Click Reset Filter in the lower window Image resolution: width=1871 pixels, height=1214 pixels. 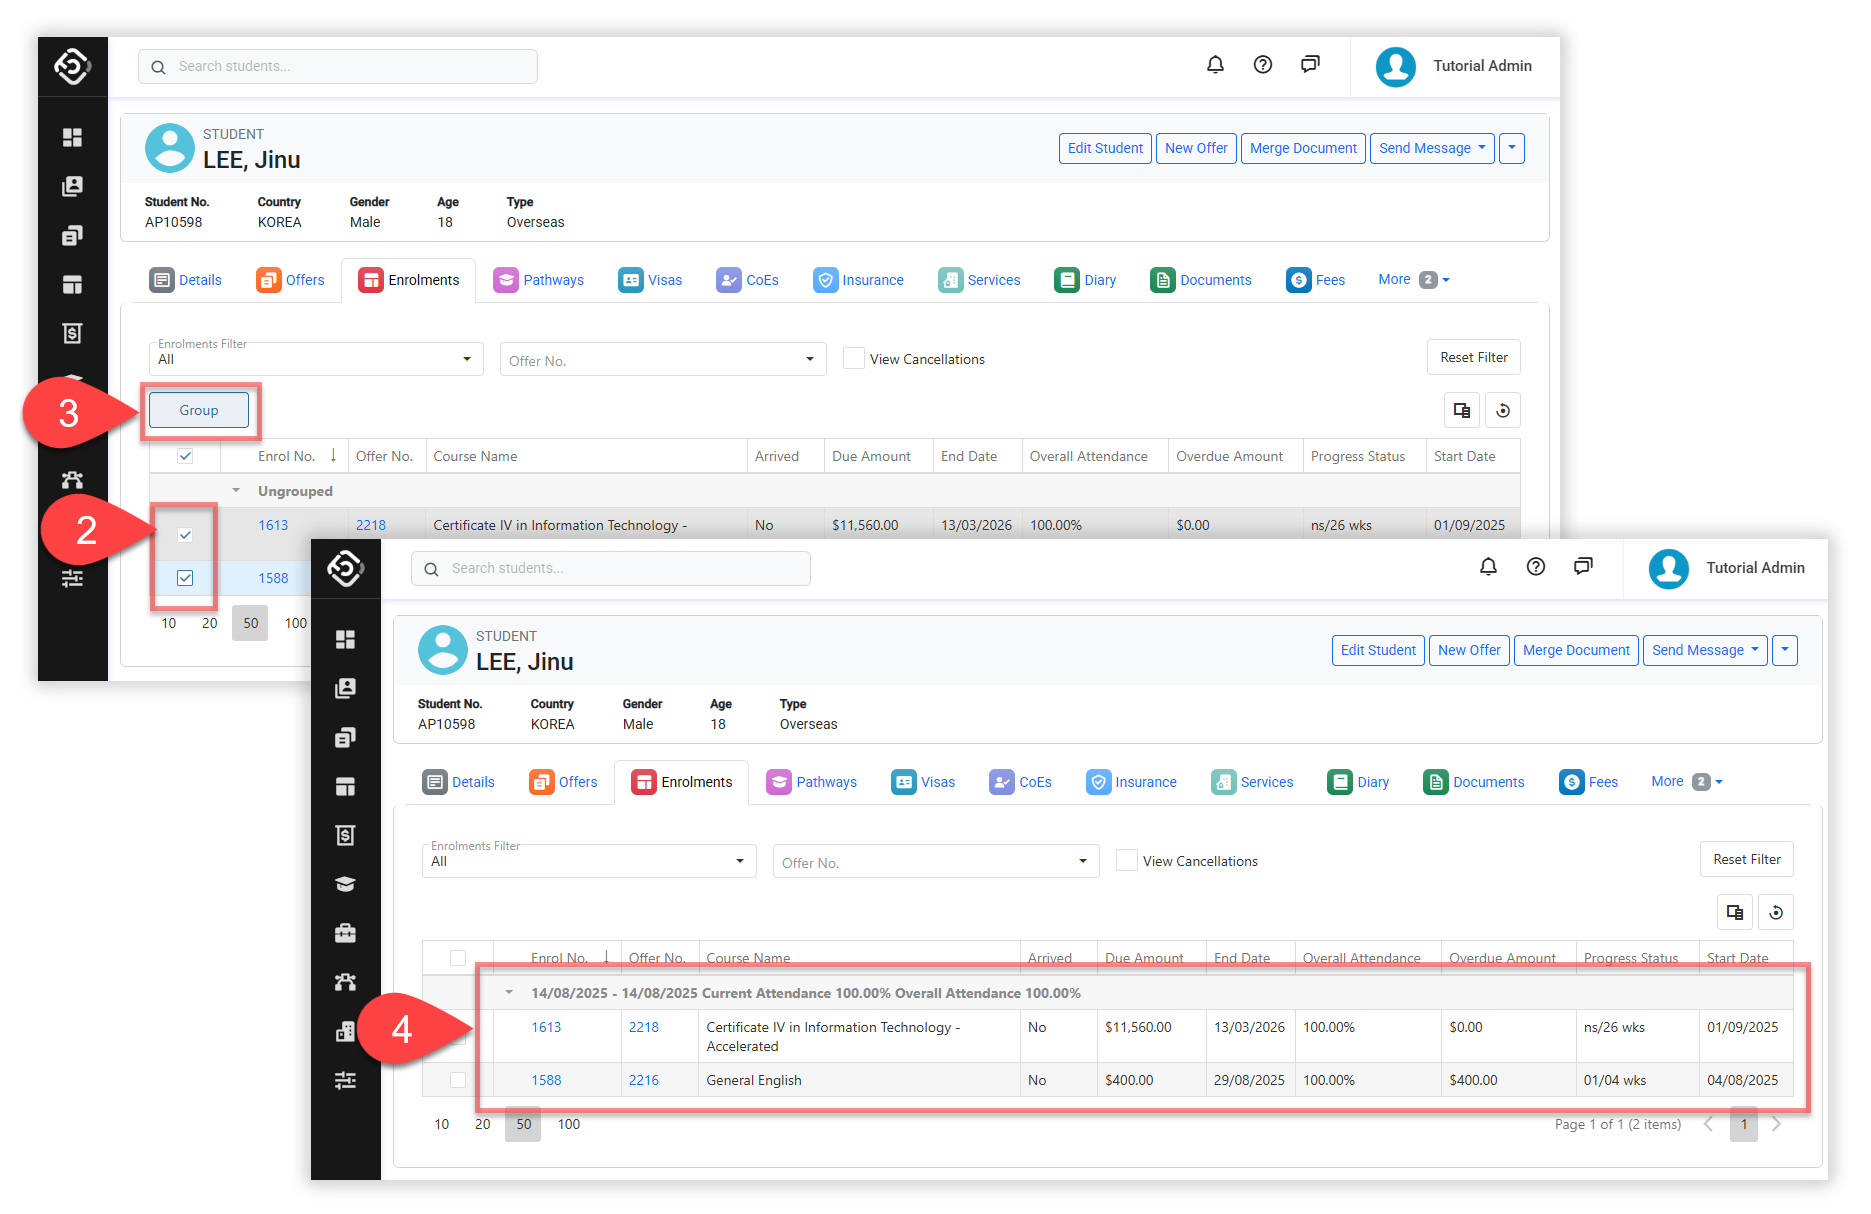point(1746,859)
